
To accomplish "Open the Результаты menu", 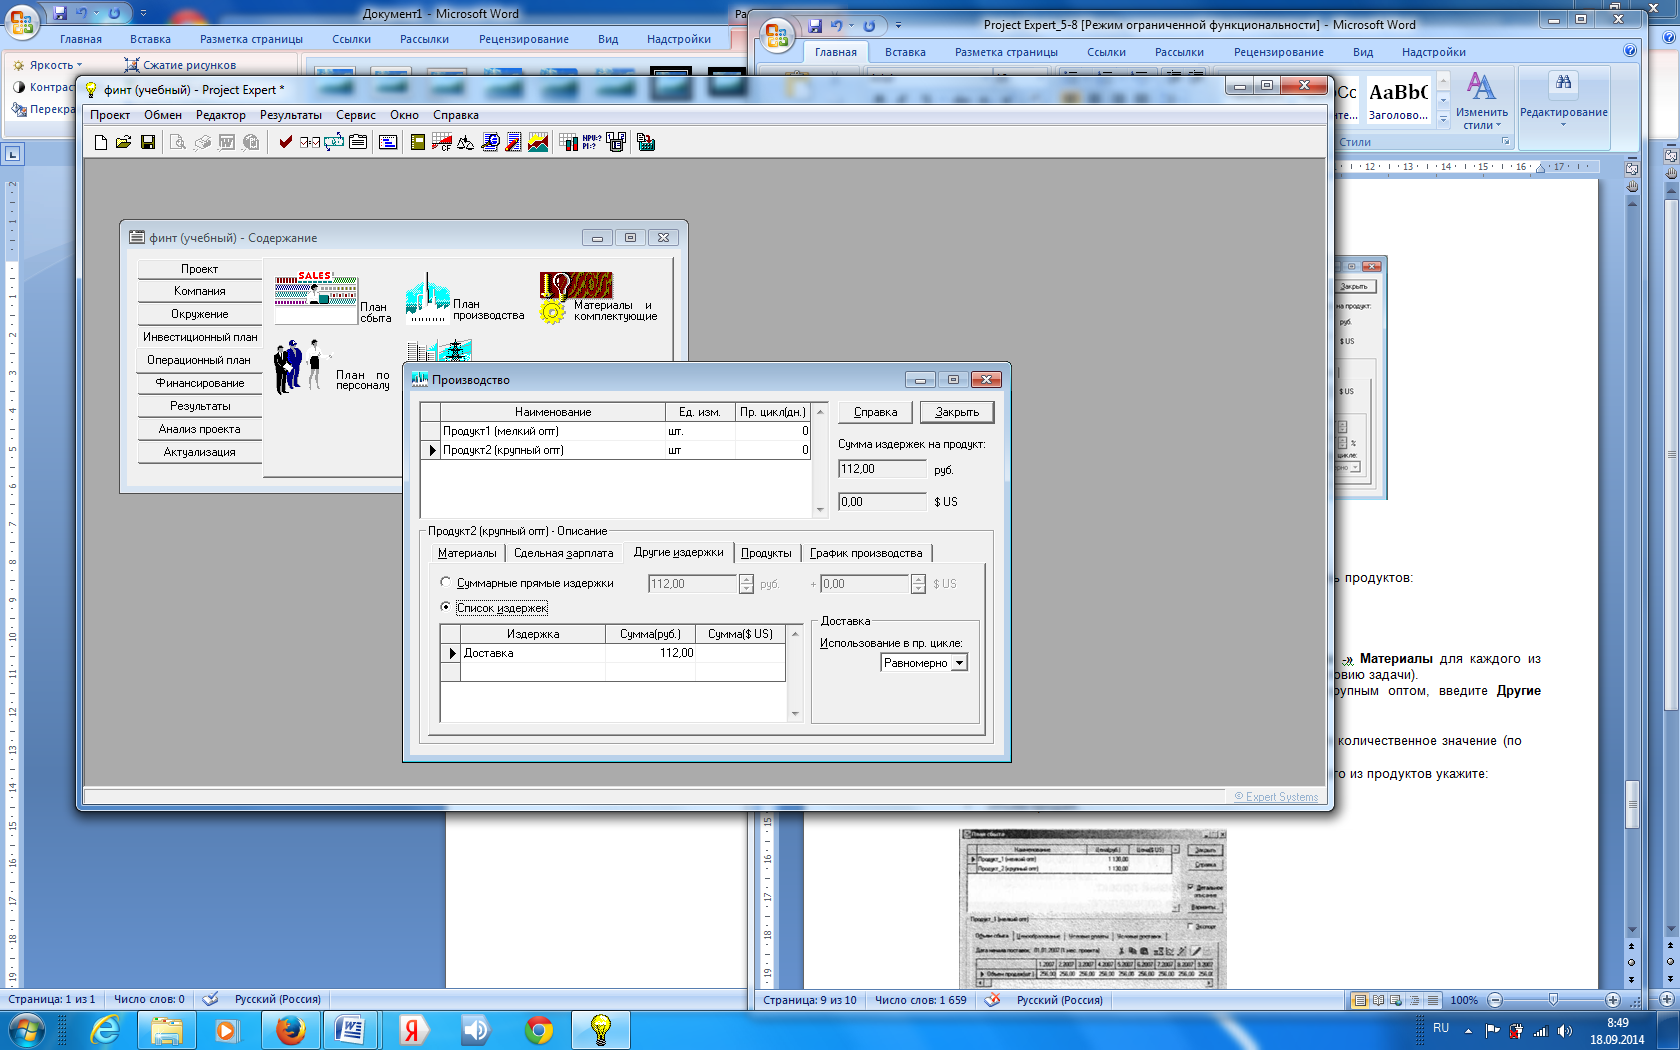I will (291, 115).
